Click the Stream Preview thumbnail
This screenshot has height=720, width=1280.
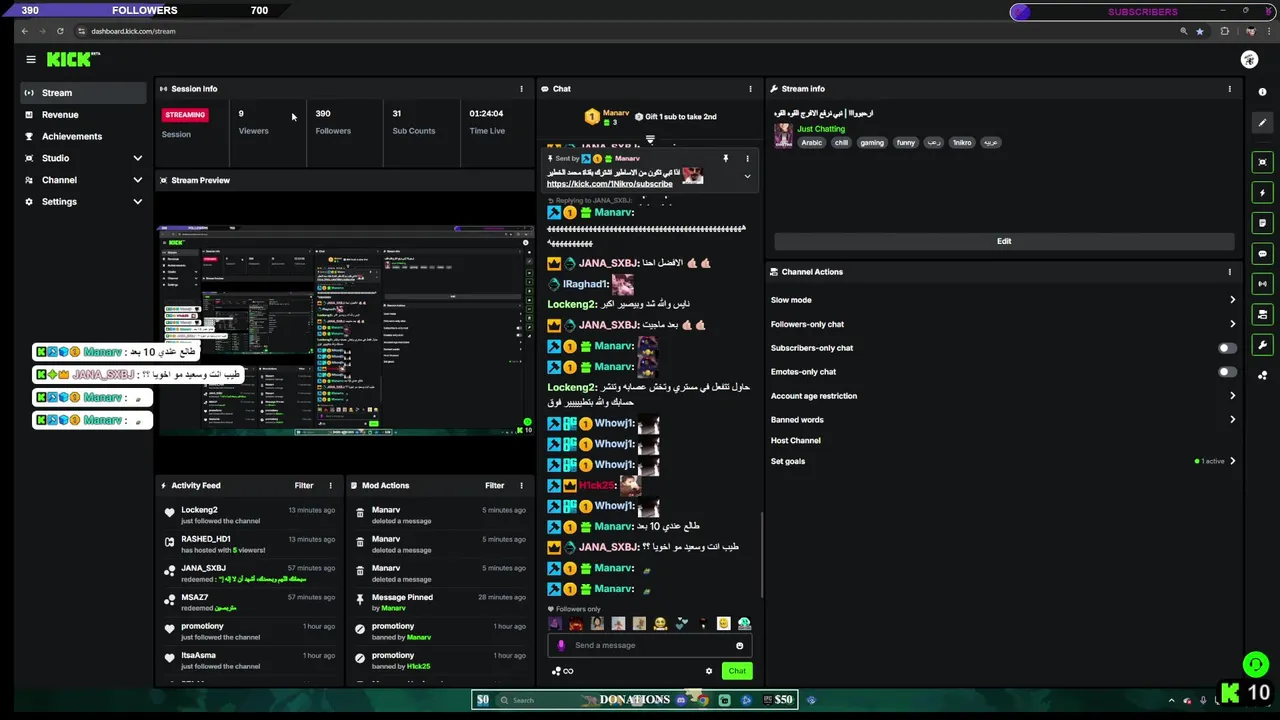click(x=345, y=331)
